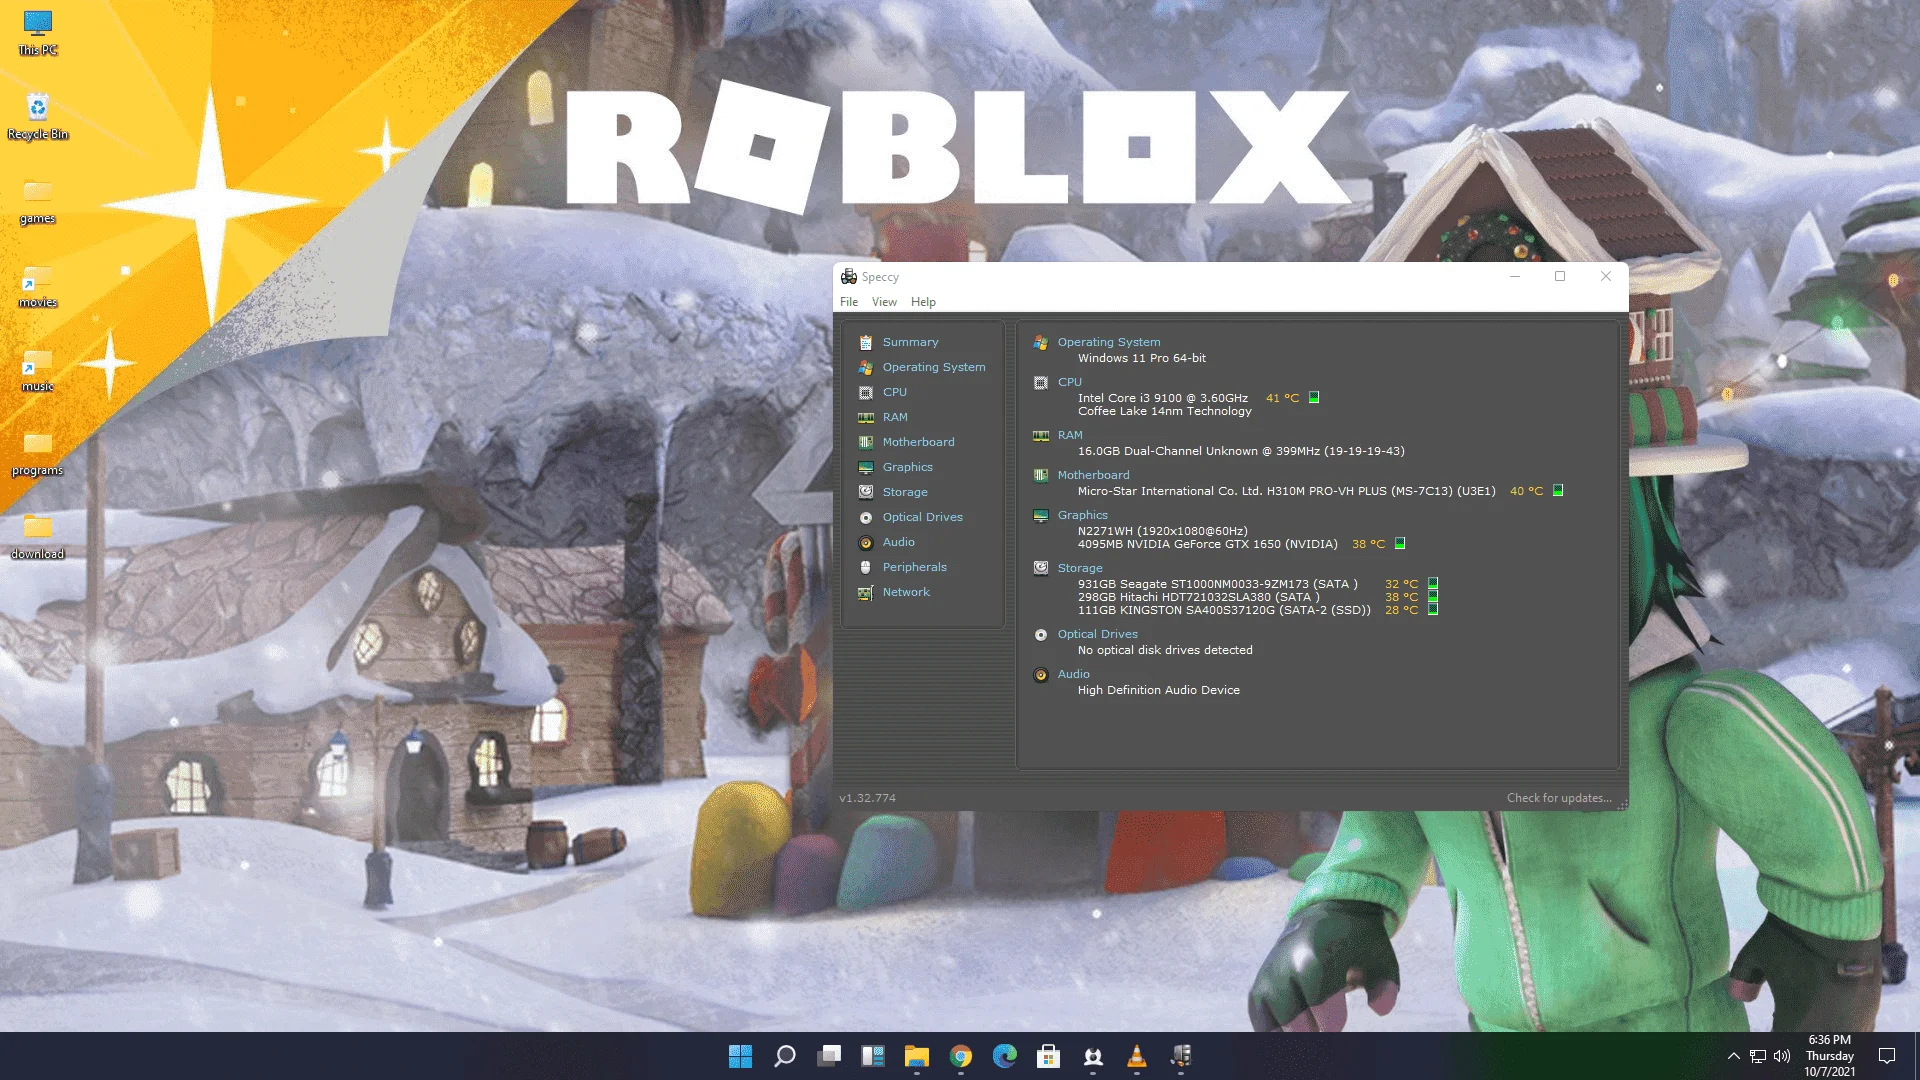
Task: Open Google Chrome from the taskbar
Action: point(961,1056)
